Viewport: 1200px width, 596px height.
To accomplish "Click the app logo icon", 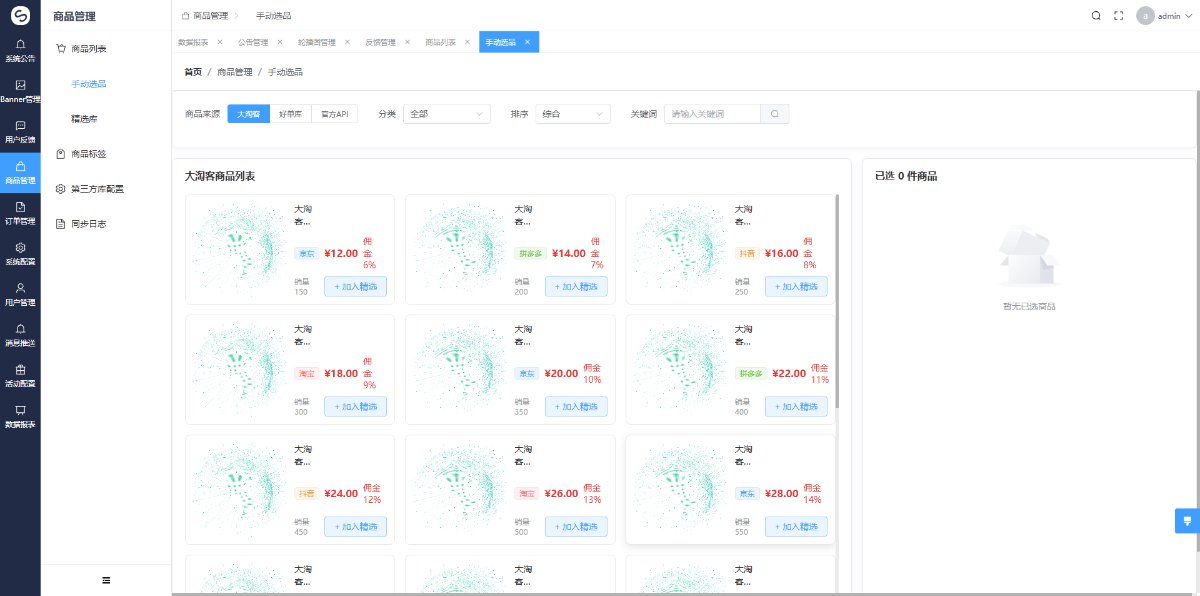I will coord(20,15).
